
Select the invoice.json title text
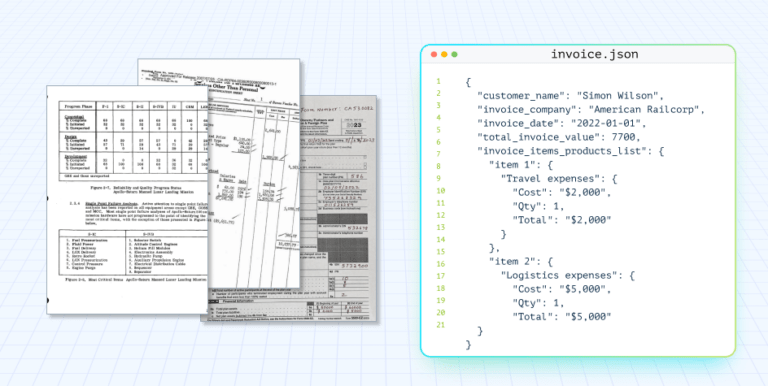click(x=595, y=54)
